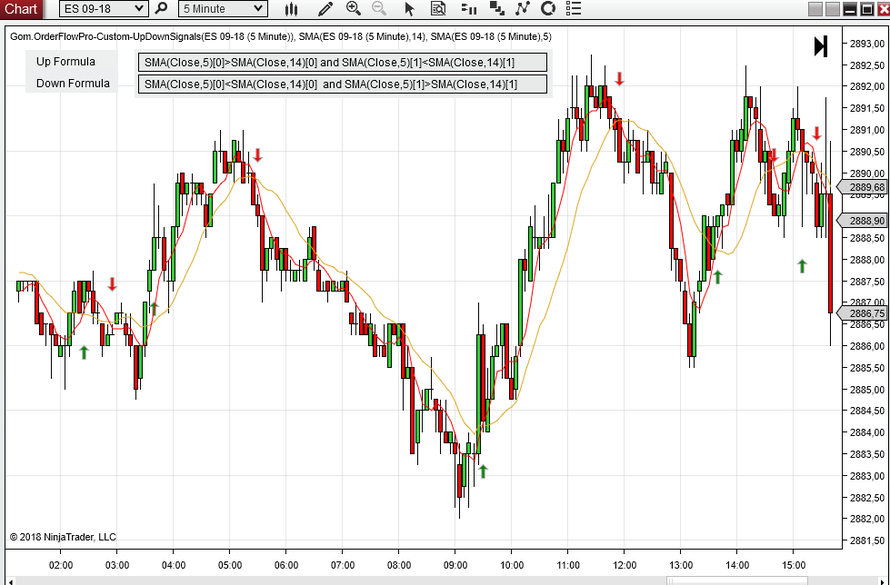Viewport: 890px width, 585px height.
Task: Expand the 5 Minute interval dropdown
Action: point(222,9)
